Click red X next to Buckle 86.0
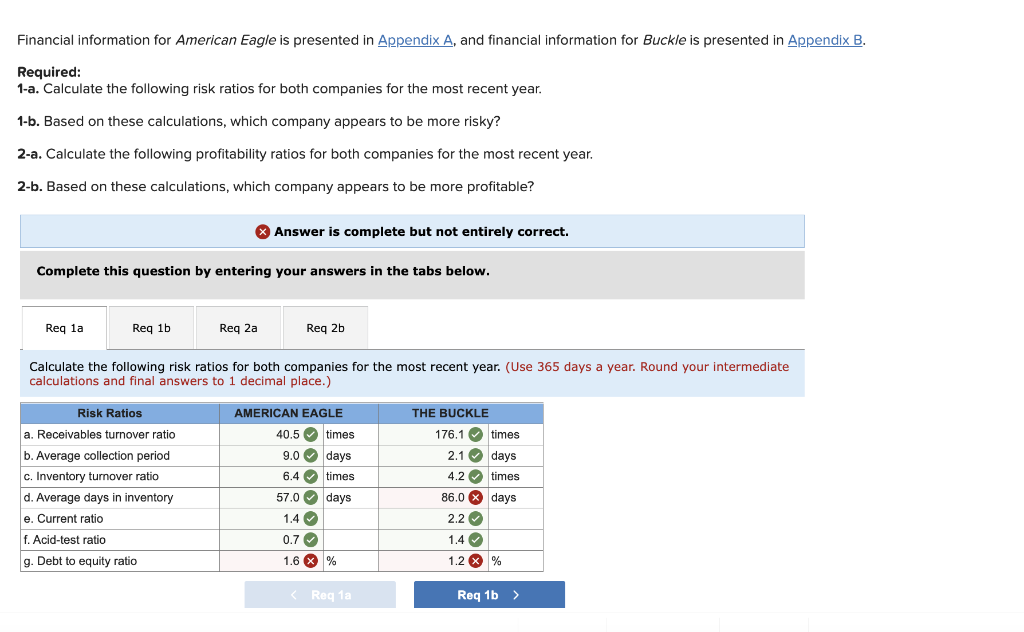 476,498
